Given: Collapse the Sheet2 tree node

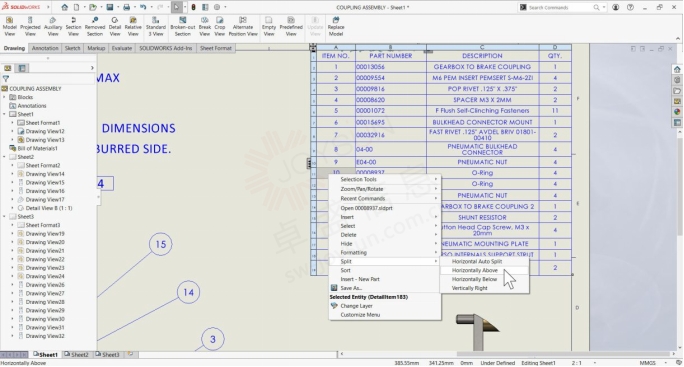Looking at the screenshot, I should click(x=4, y=157).
